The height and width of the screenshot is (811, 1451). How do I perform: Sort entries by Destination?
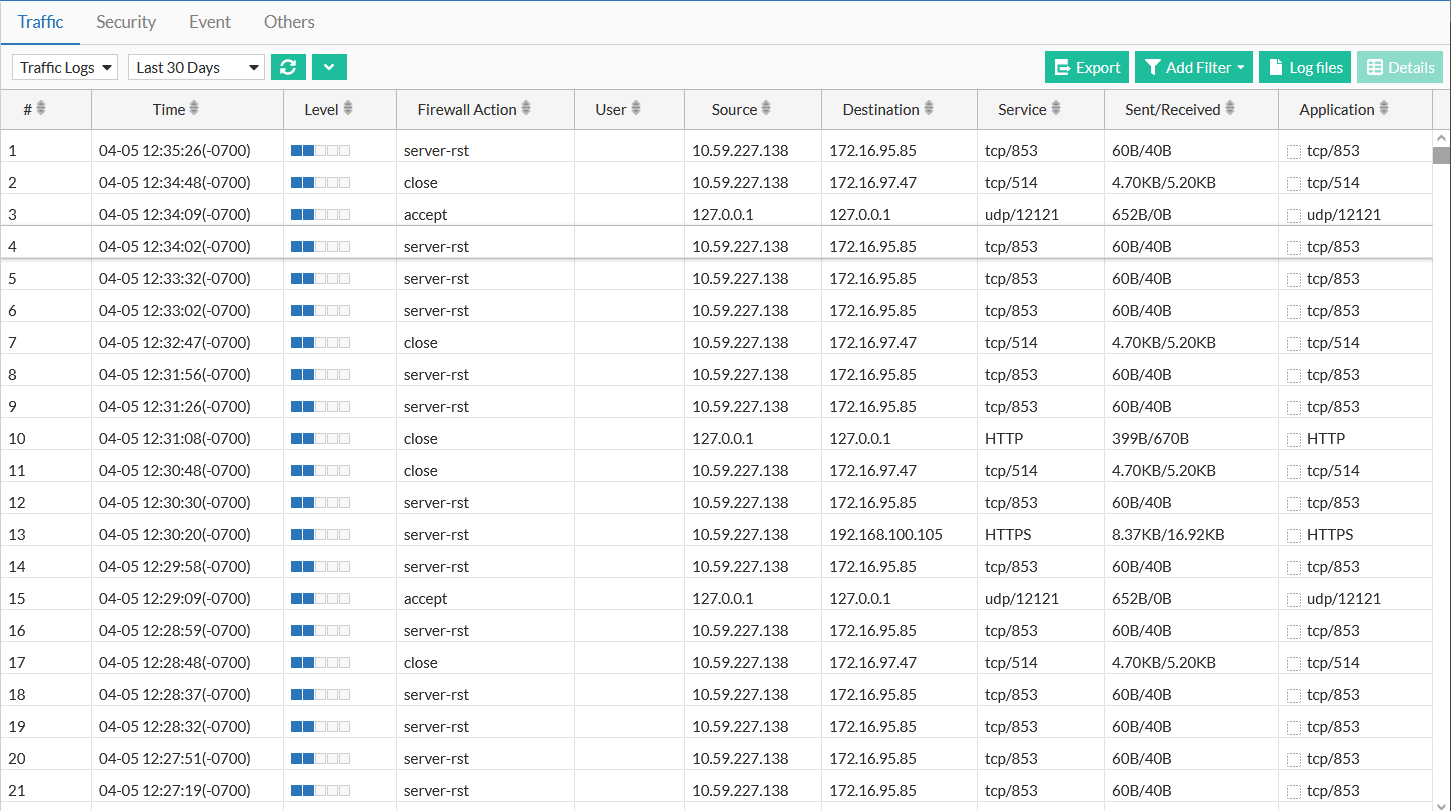tap(930, 109)
